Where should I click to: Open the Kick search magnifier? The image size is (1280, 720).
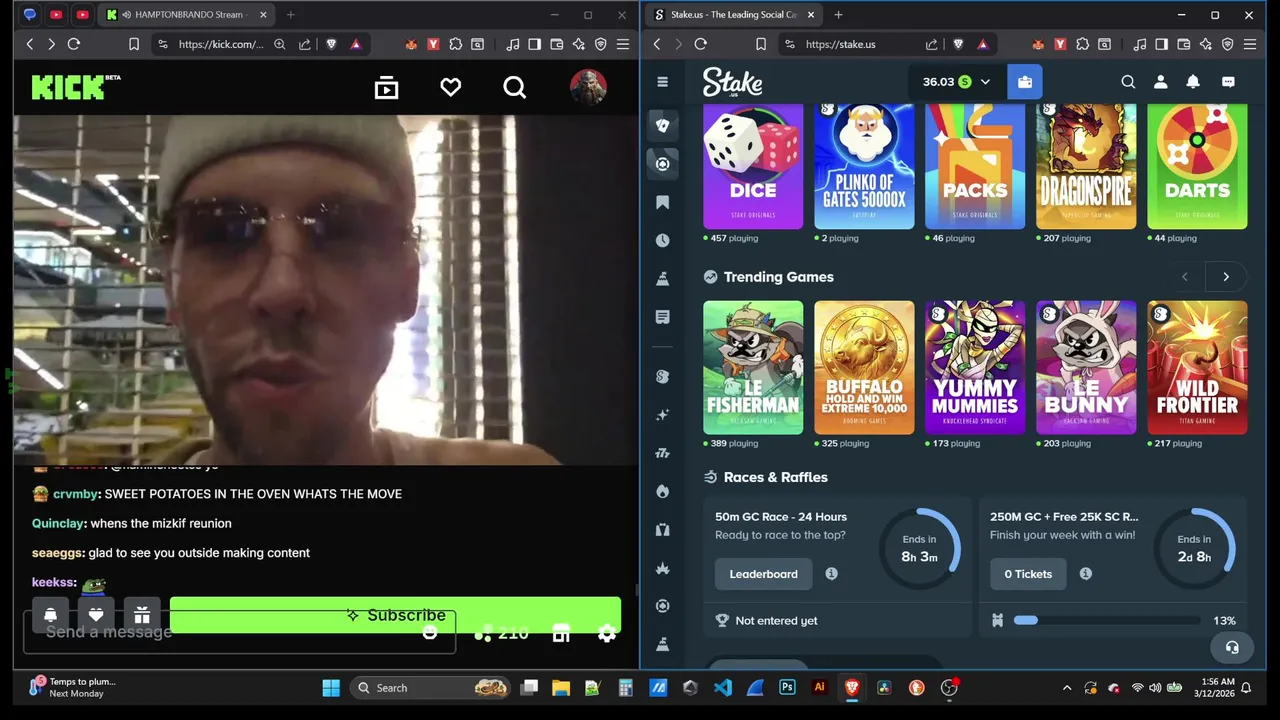tap(515, 88)
